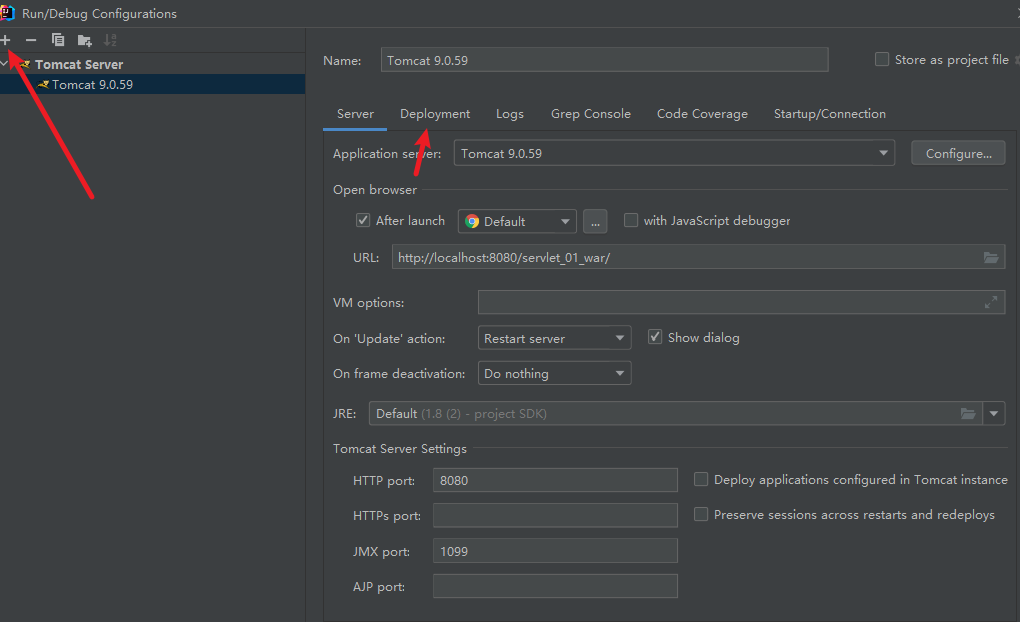Open the Application server dropdown
The height and width of the screenshot is (622, 1020).
pos(674,153)
